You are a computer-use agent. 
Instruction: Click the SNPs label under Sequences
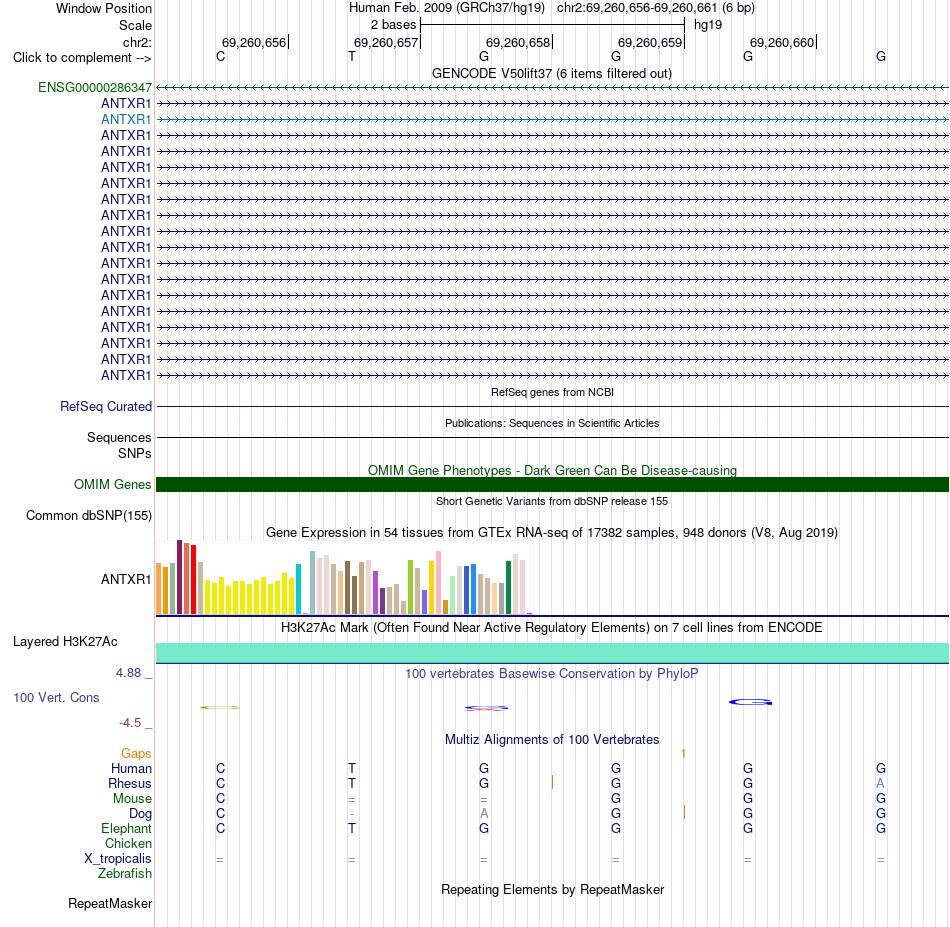[135, 453]
